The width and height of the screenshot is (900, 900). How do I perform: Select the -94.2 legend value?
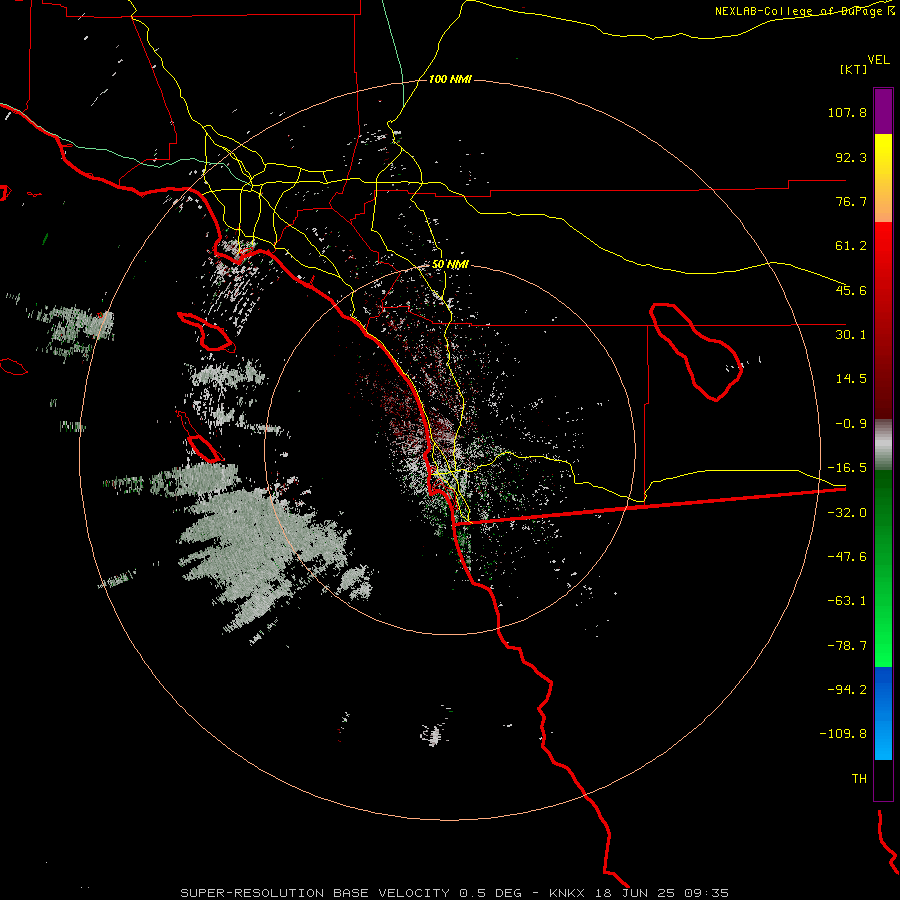pyautogui.click(x=847, y=690)
